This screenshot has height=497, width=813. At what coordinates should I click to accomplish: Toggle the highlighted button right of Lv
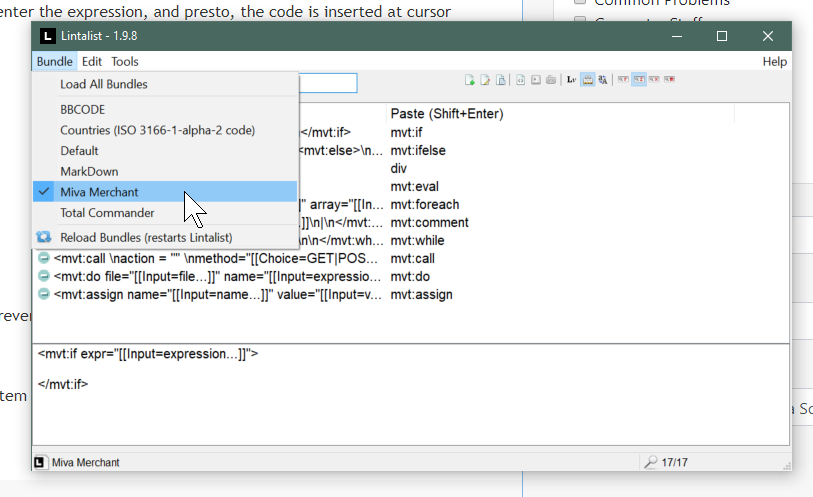[588, 80]
